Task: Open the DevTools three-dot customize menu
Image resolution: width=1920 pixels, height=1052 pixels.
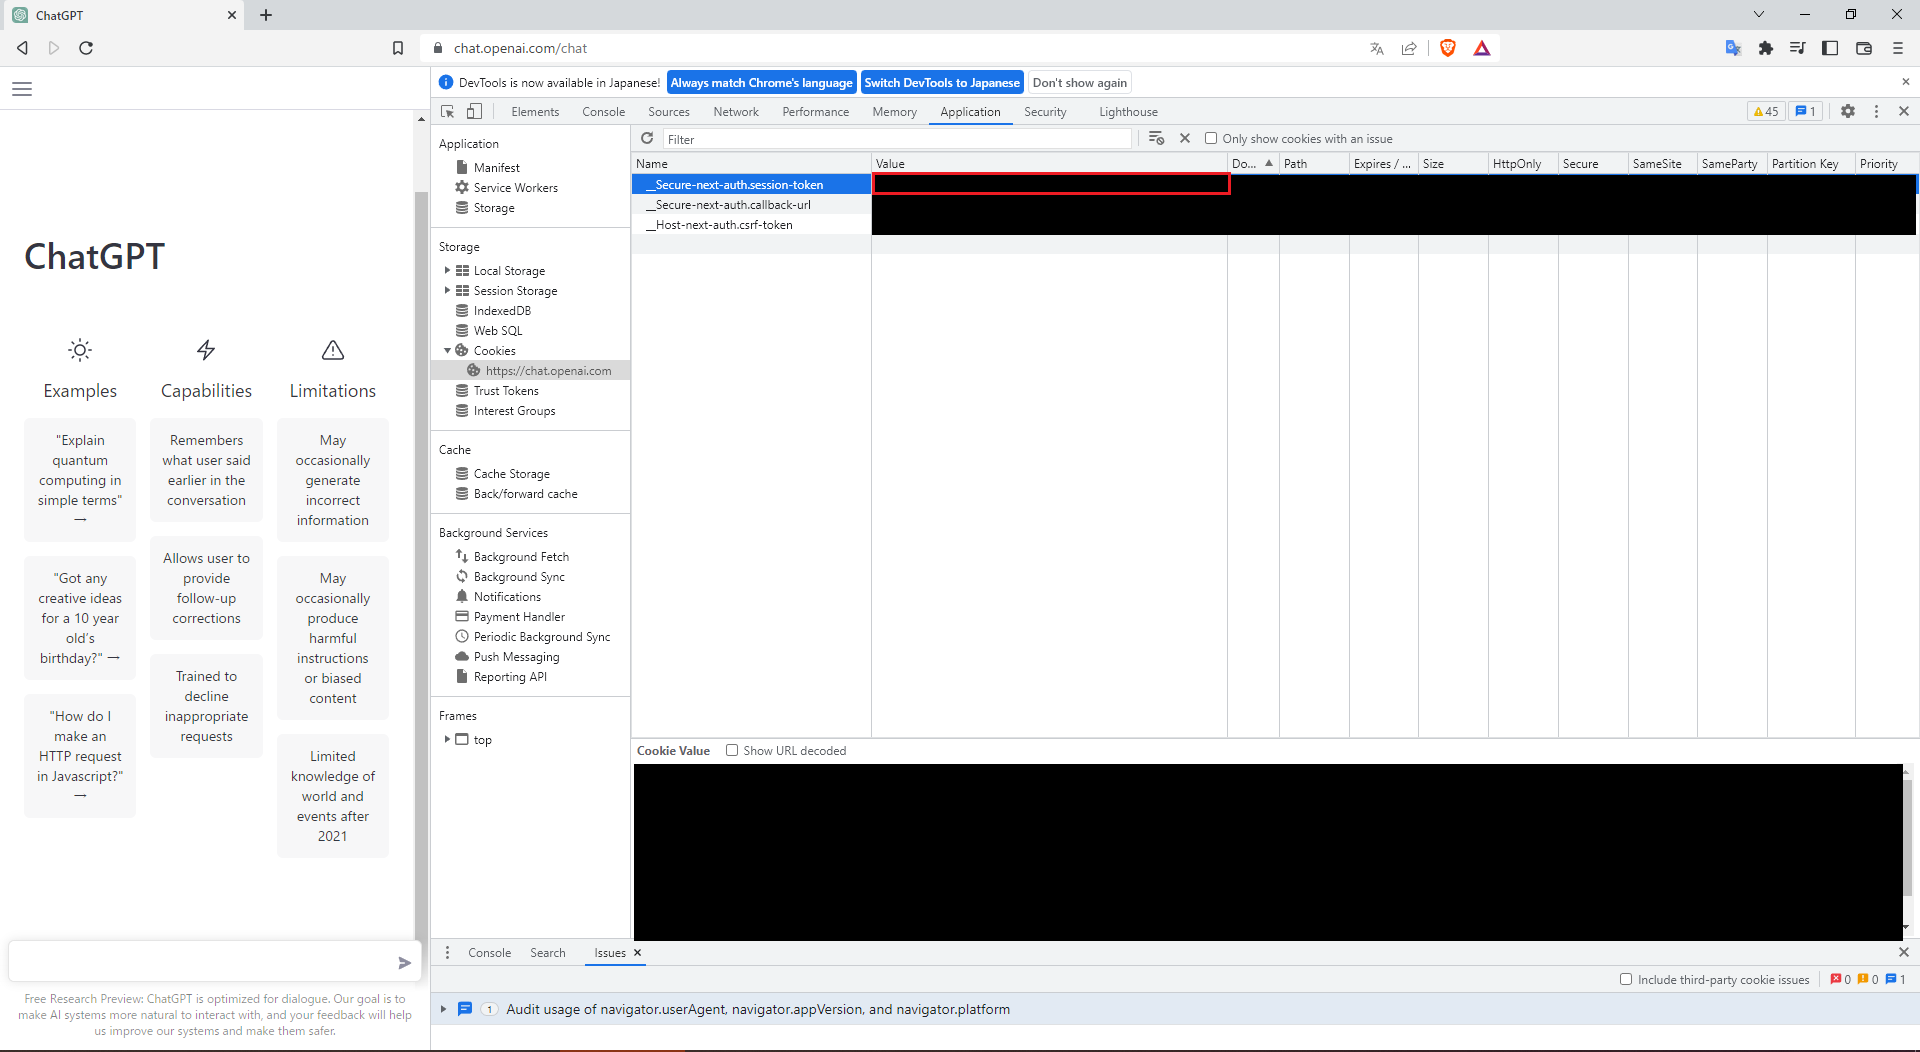Action: pyautogui.click(x=1876, y=111)
